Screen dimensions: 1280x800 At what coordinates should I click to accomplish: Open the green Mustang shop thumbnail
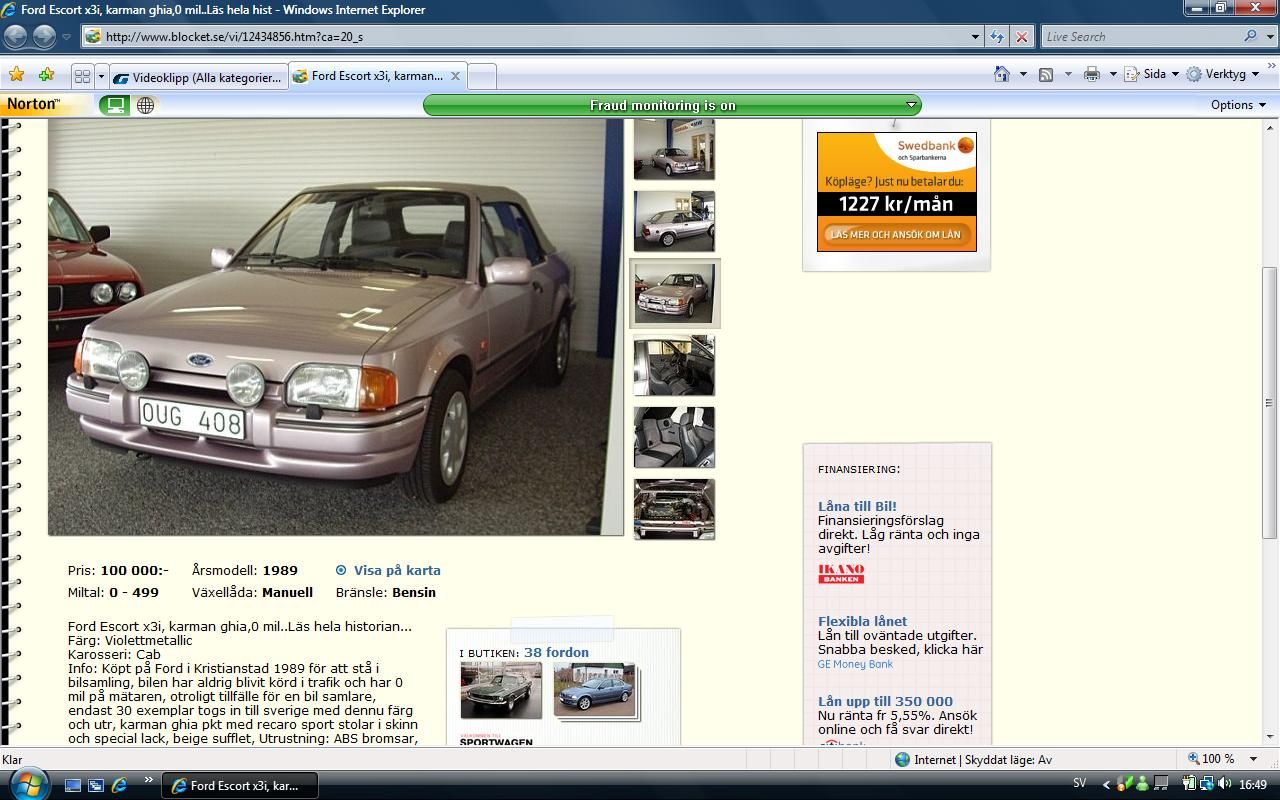[501, 689]
